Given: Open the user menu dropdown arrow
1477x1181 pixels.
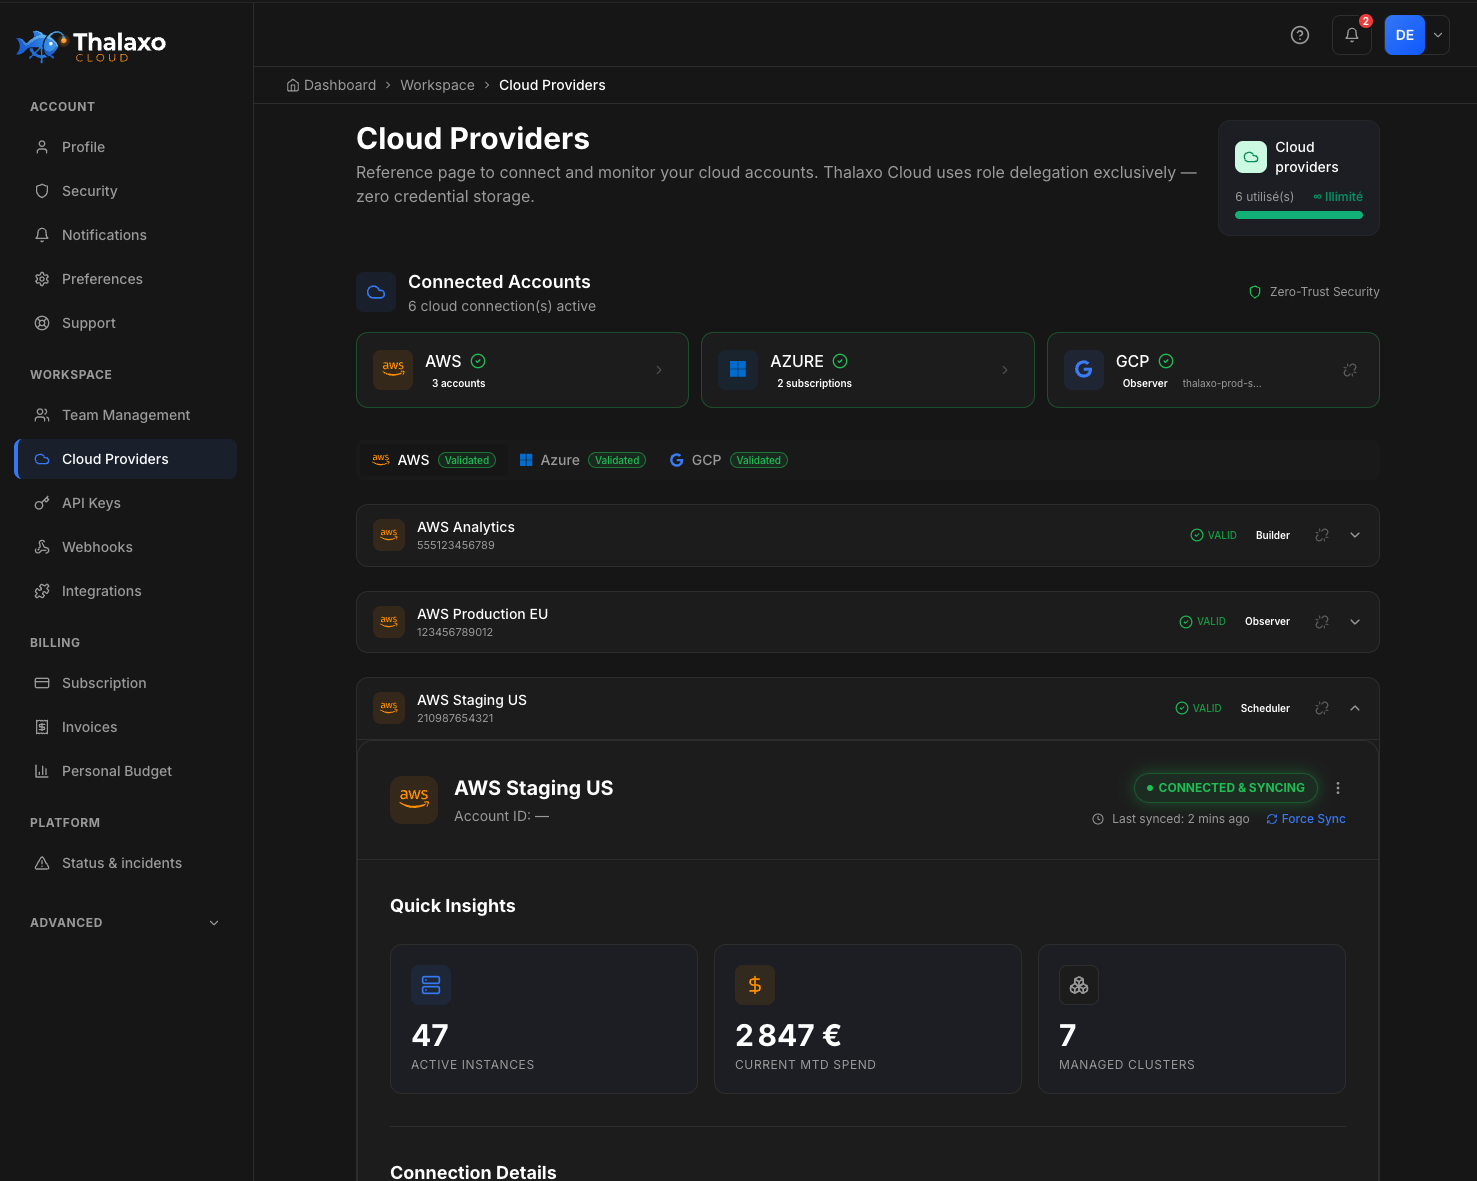Looking at the screenshot, I should 1438,35.
